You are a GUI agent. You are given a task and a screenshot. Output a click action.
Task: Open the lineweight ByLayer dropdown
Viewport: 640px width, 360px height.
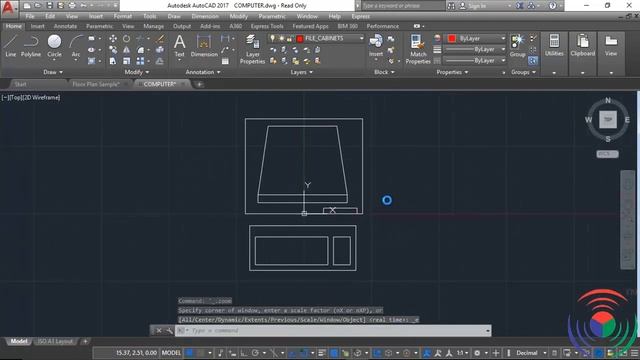tap(503, 49)
